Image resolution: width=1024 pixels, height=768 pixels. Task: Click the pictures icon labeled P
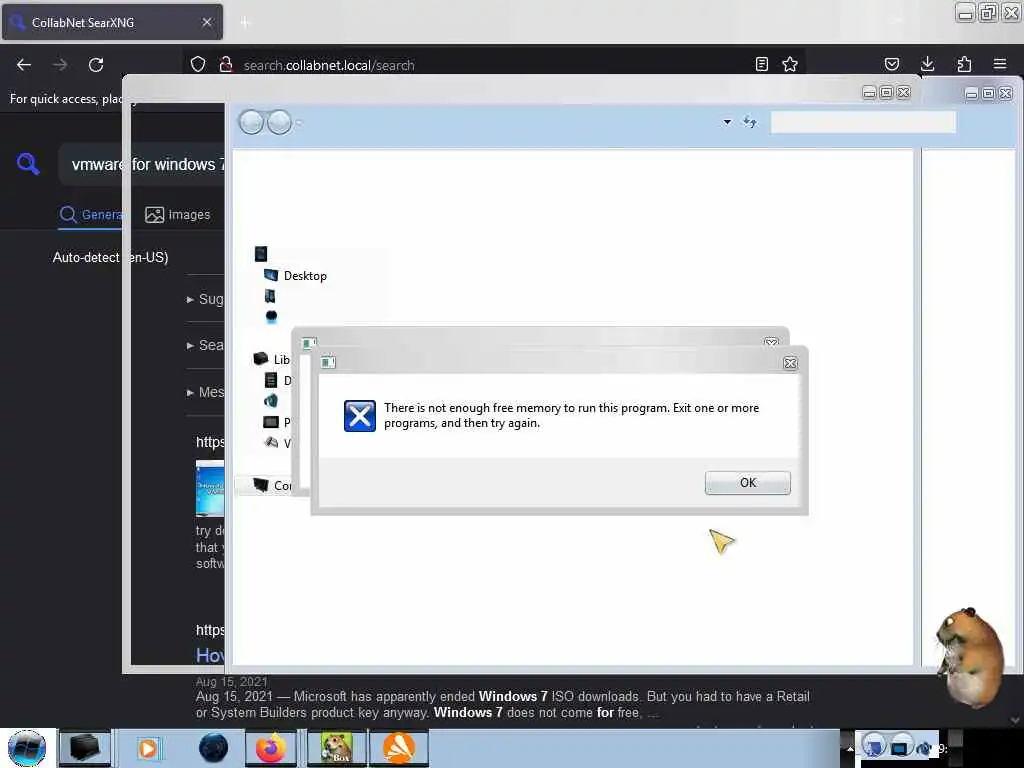271,422
